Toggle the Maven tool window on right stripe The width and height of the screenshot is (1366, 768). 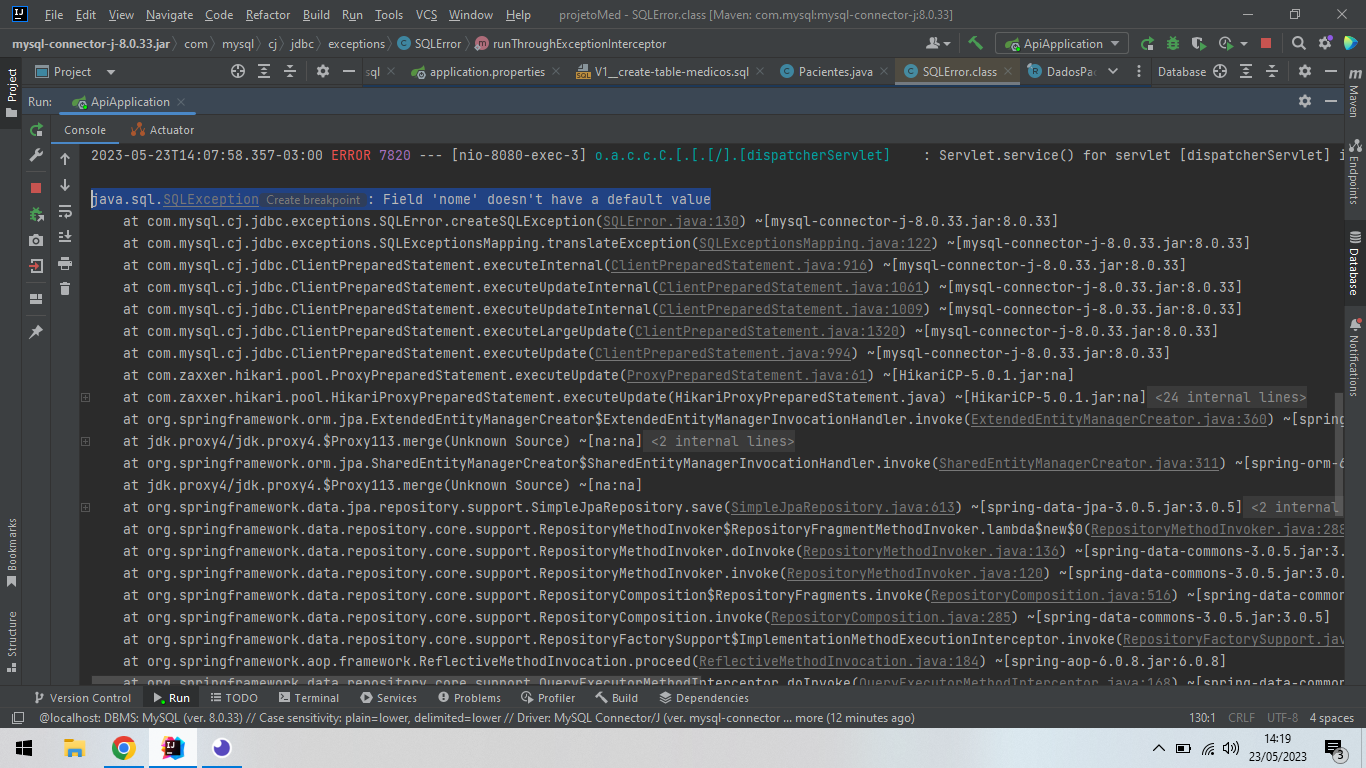coord(1353,94)
